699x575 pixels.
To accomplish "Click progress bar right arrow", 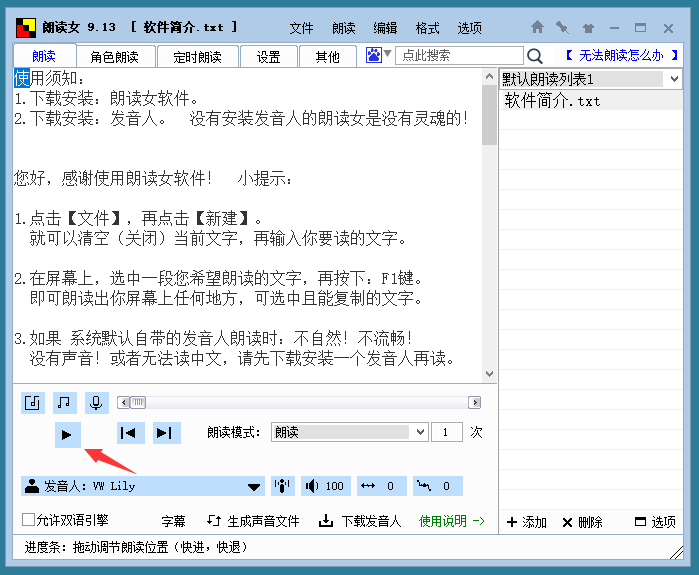I will pos(475,402).
